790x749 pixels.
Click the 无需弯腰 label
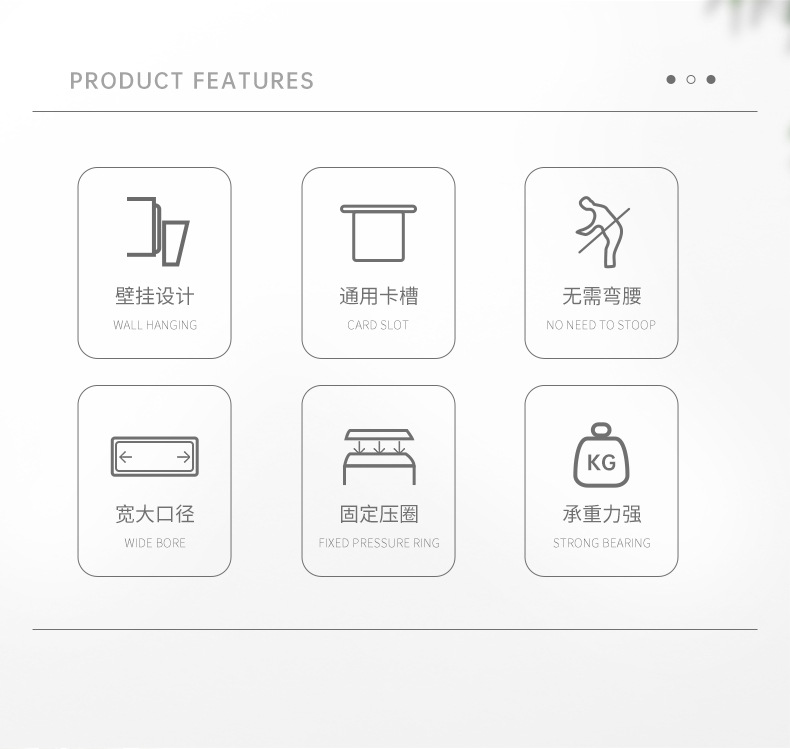pos(602,296)
